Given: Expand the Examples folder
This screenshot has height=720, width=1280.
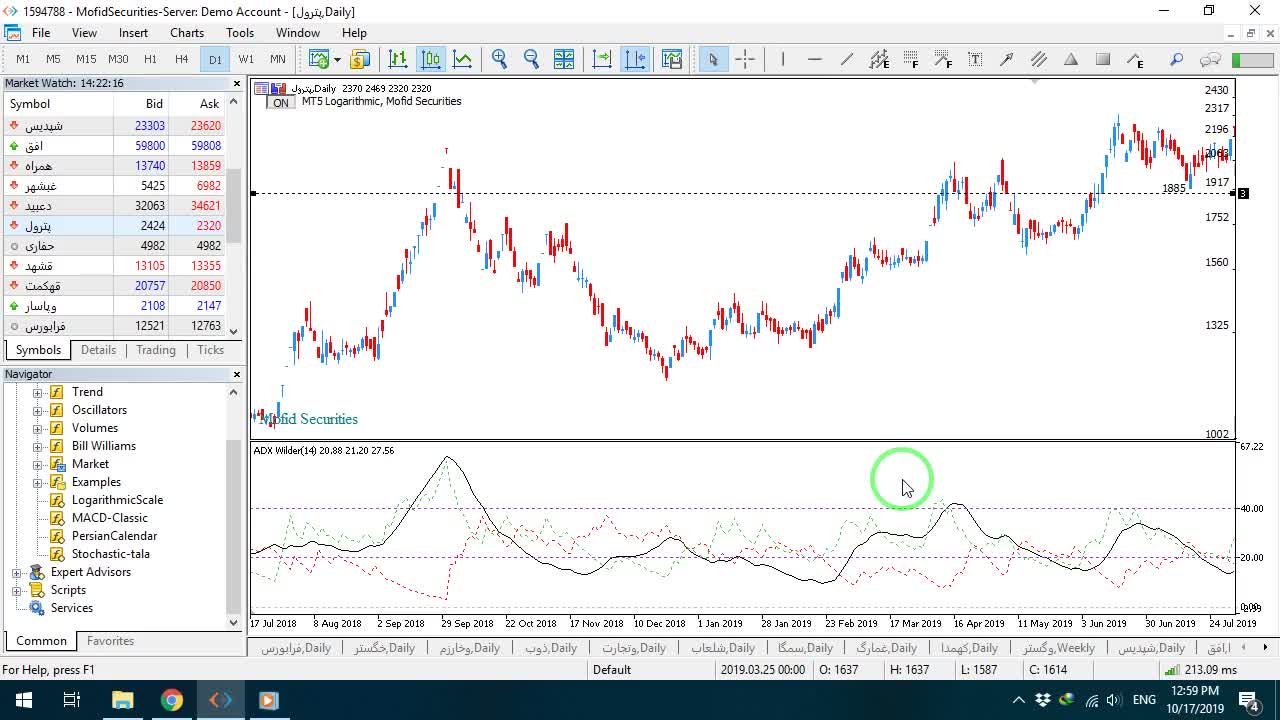Looking at the screenshot, I should pyautogui.click(x=38, y=482).
